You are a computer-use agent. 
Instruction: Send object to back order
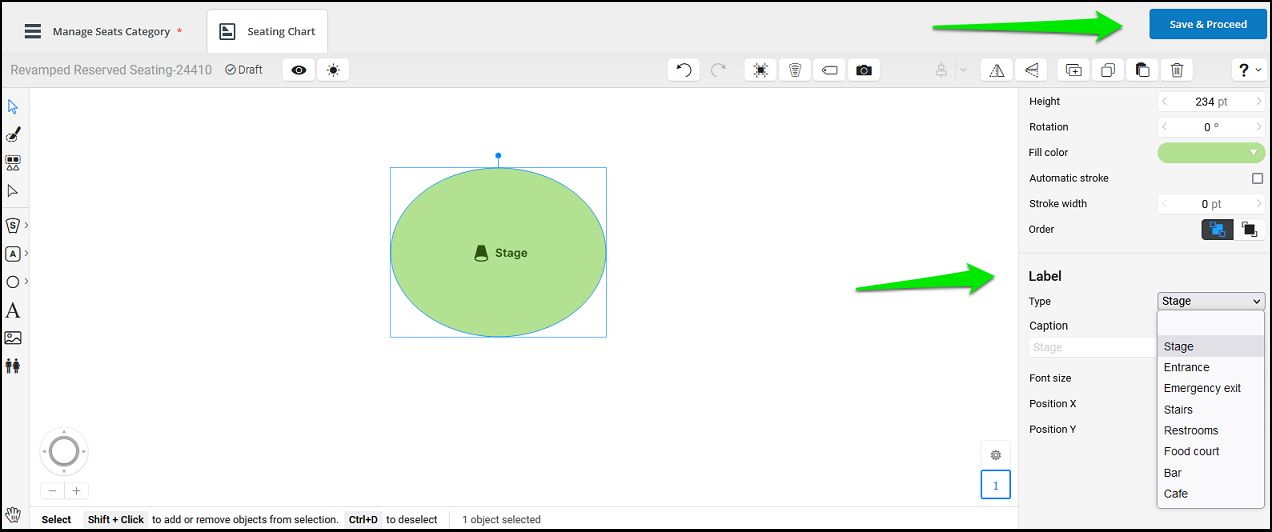[1249, 229]
